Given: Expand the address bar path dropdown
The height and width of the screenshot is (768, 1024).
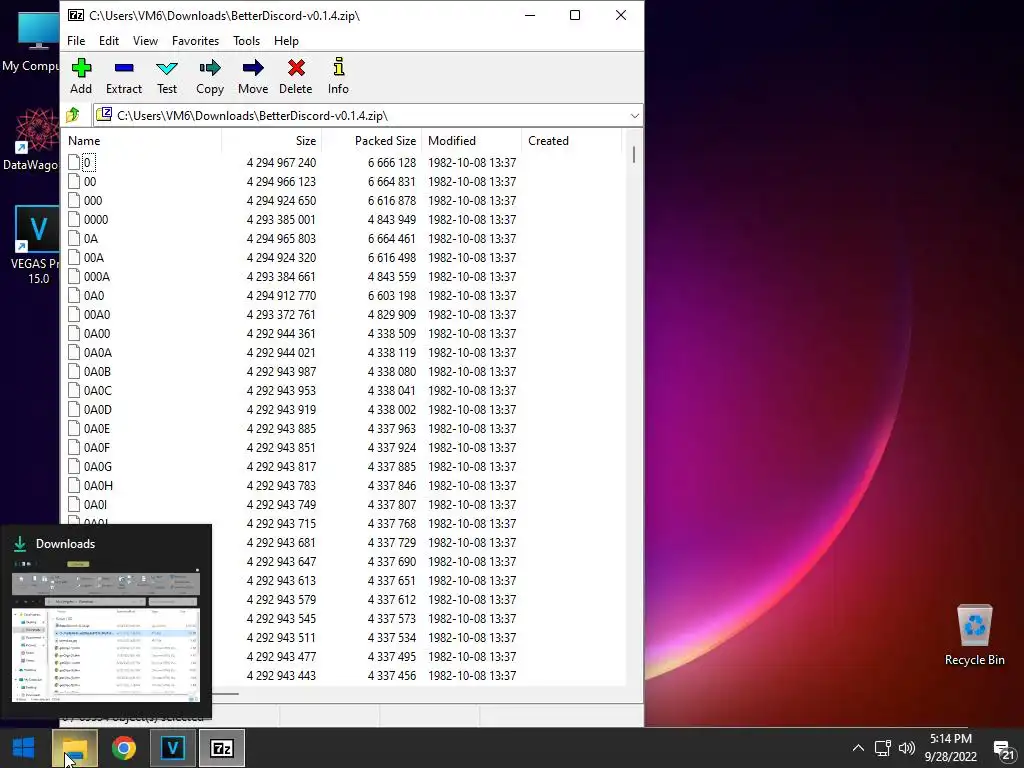Looking at the screenshot, I should [x=634, y=116].
